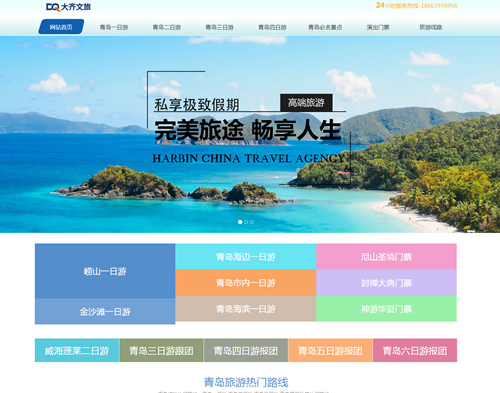This screenshot has height=393, width=500.
Task: Open the 青岛五日游报团 orange button
Action: (x=330, y=350)
